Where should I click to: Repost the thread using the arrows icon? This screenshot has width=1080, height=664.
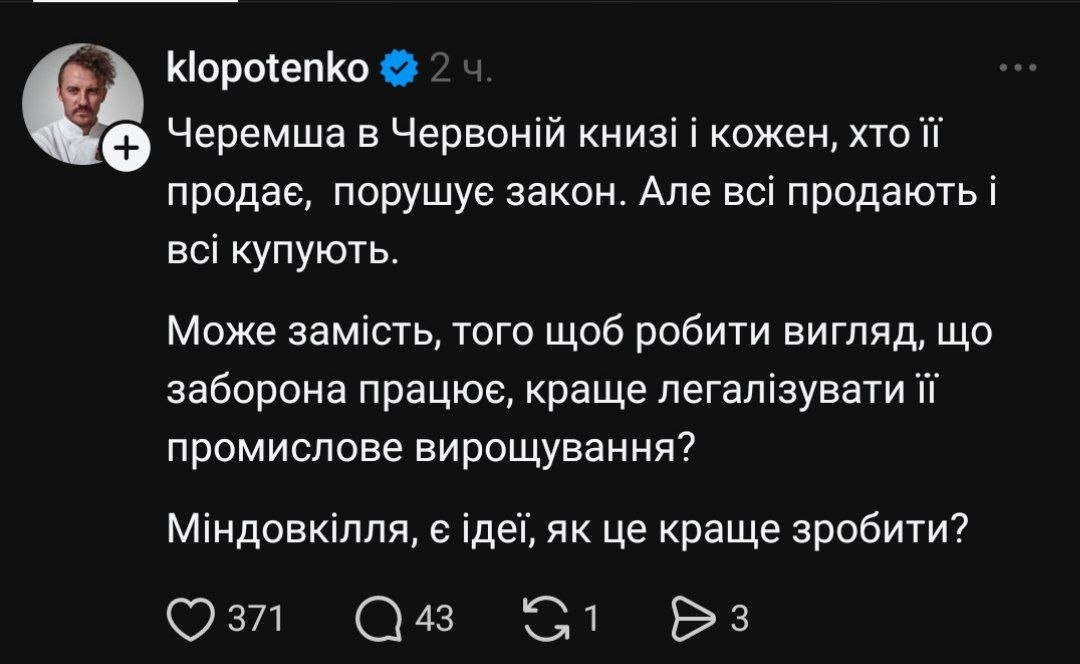[x=544, y=618]
